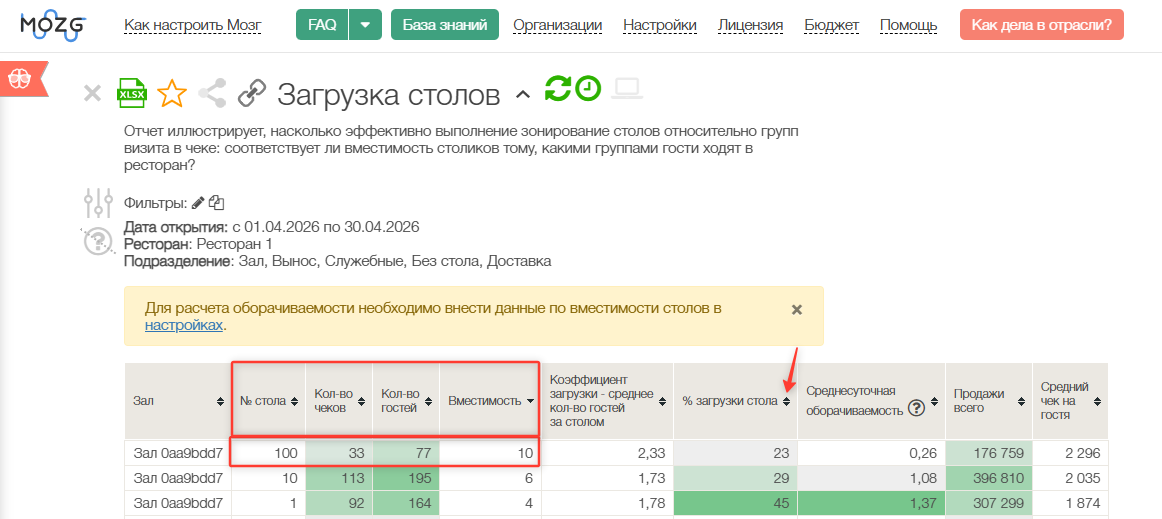Click the report title Загрузка столов
Screen dimensions: 1162x519
(389, 95)
